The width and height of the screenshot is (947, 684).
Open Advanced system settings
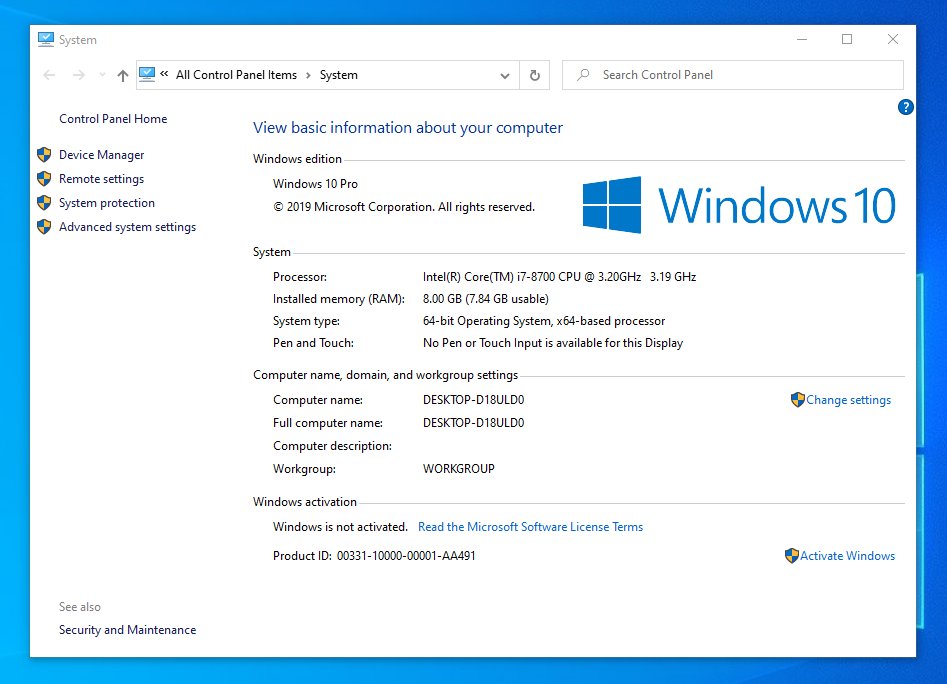tap(127, 228)
